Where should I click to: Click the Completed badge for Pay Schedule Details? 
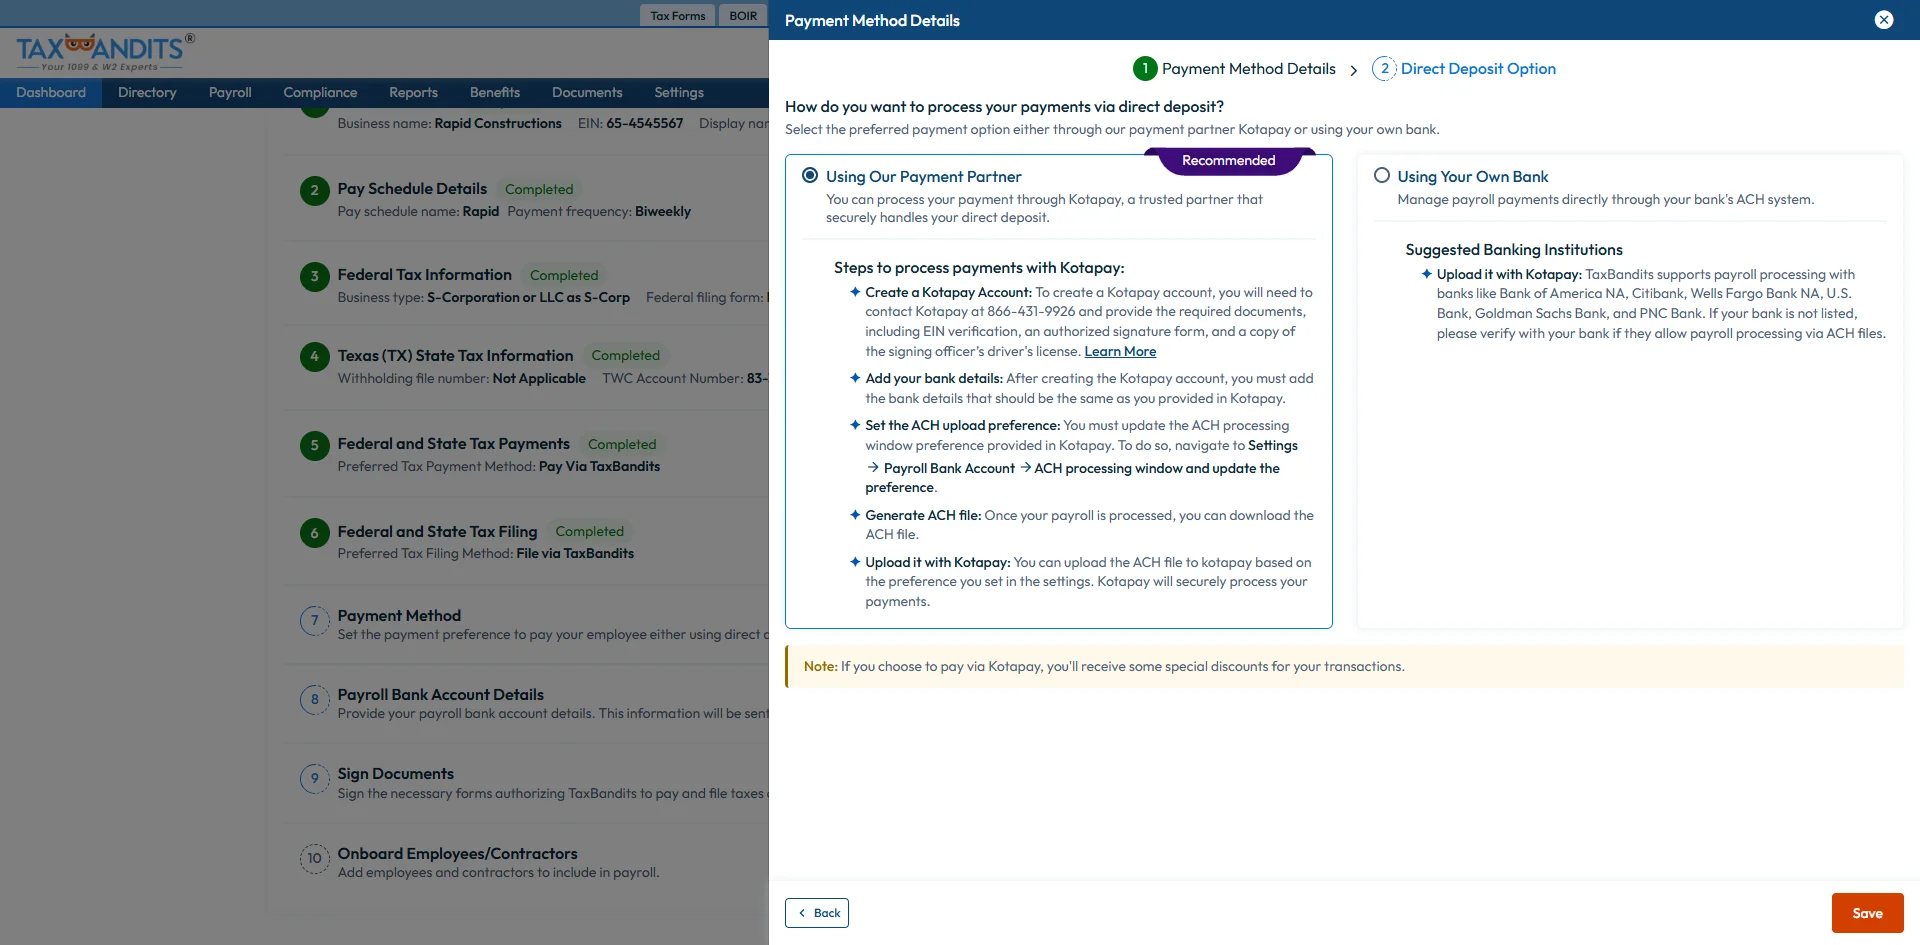coord(539,190)
